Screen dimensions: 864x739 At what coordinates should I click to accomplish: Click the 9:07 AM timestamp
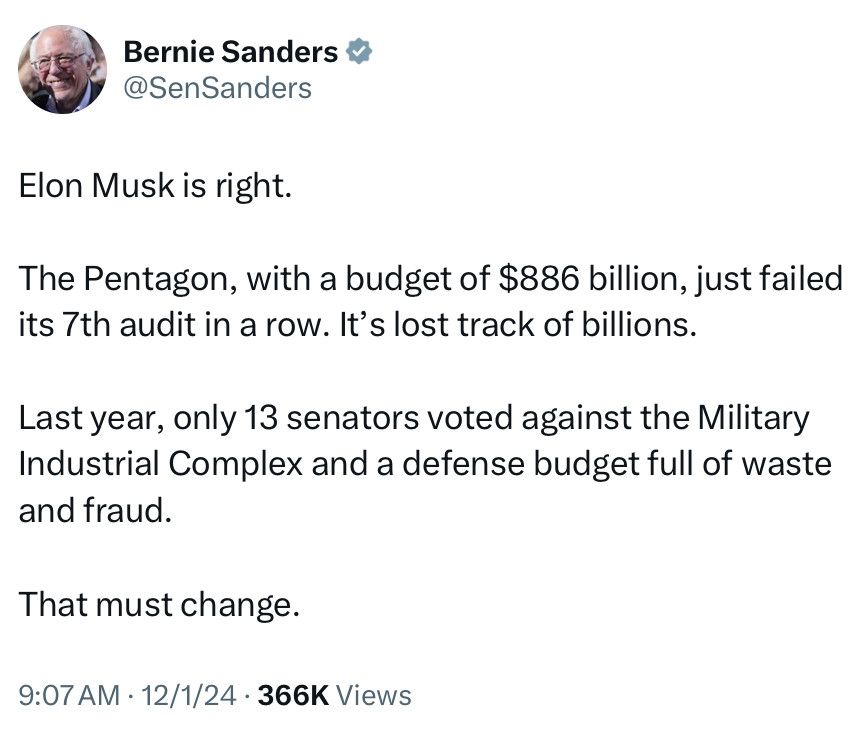pyautogui.click(x=69, y=695)
